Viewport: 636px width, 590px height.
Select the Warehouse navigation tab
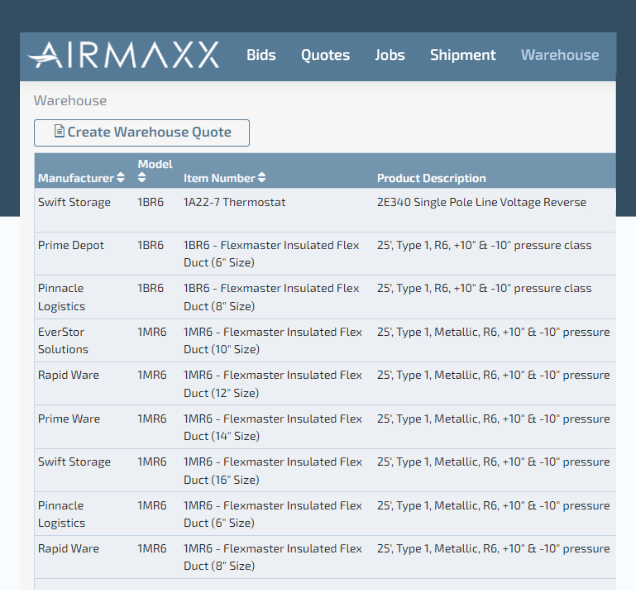pyautogui.click(x=559, y=55)
